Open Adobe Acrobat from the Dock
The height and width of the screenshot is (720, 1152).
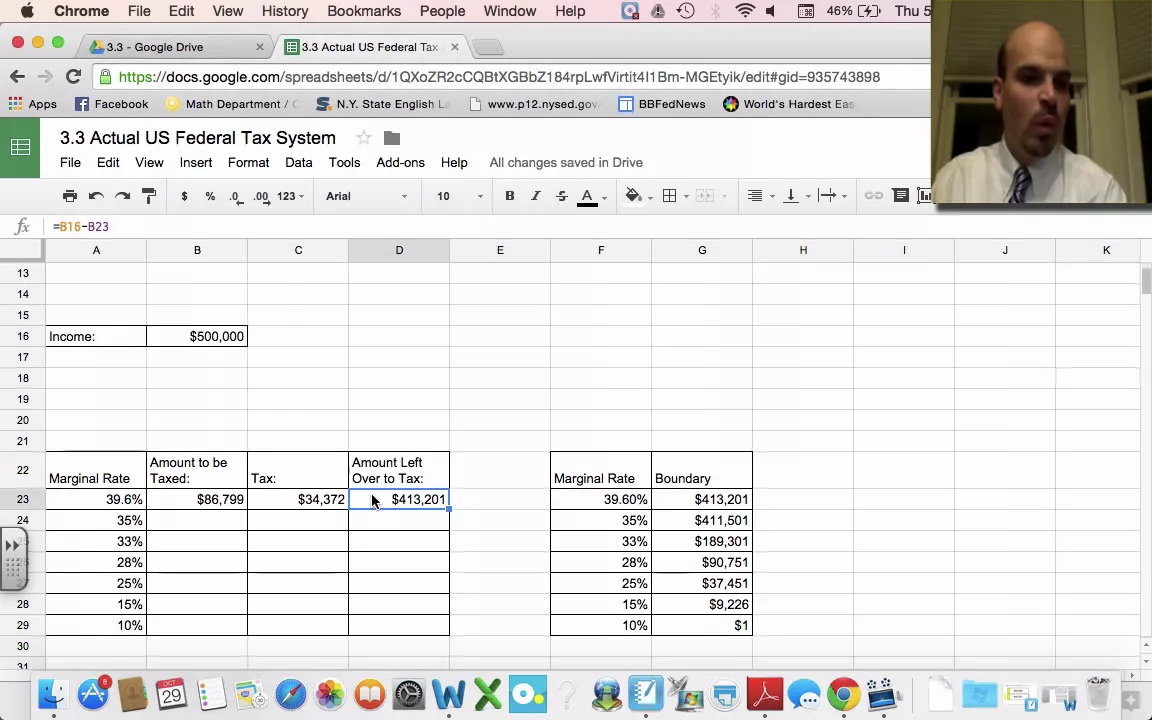pyautogui.click(x=765, y=694)
